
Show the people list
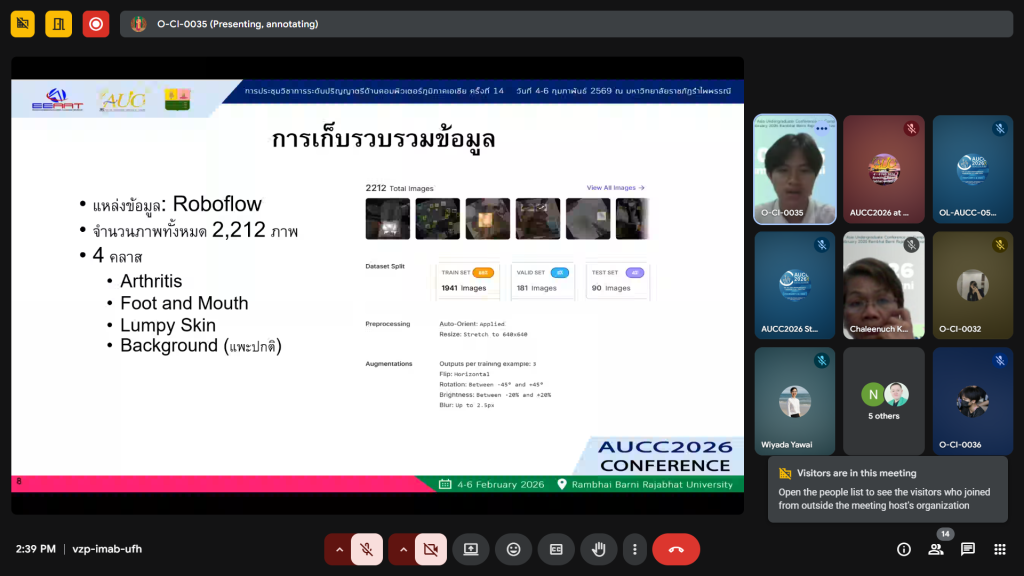(936, 549)
